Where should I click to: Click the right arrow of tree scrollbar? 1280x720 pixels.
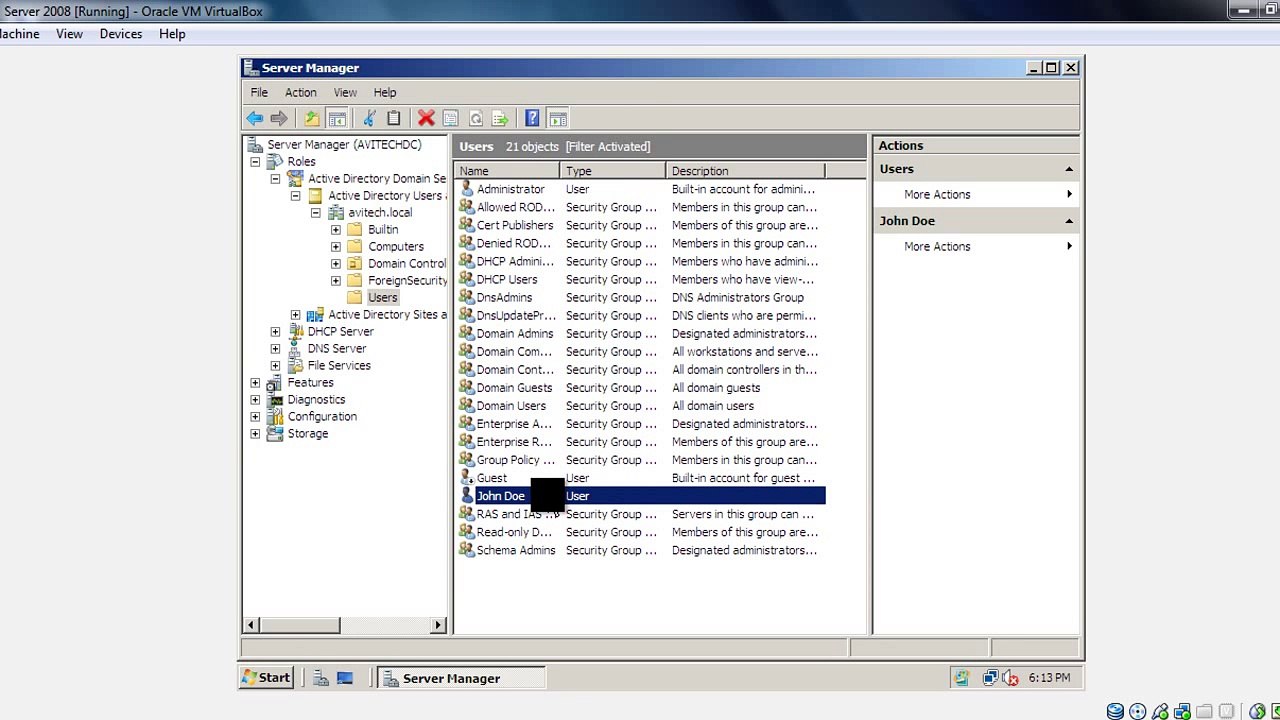(438, 625)
